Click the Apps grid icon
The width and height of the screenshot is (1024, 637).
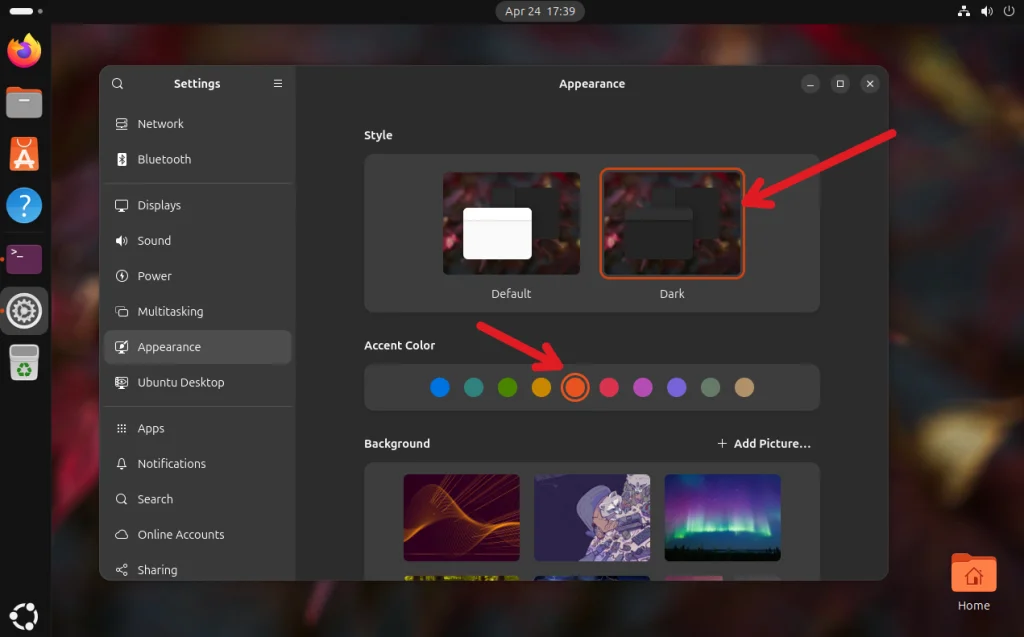pyautogui.click(x=121, y=429)
